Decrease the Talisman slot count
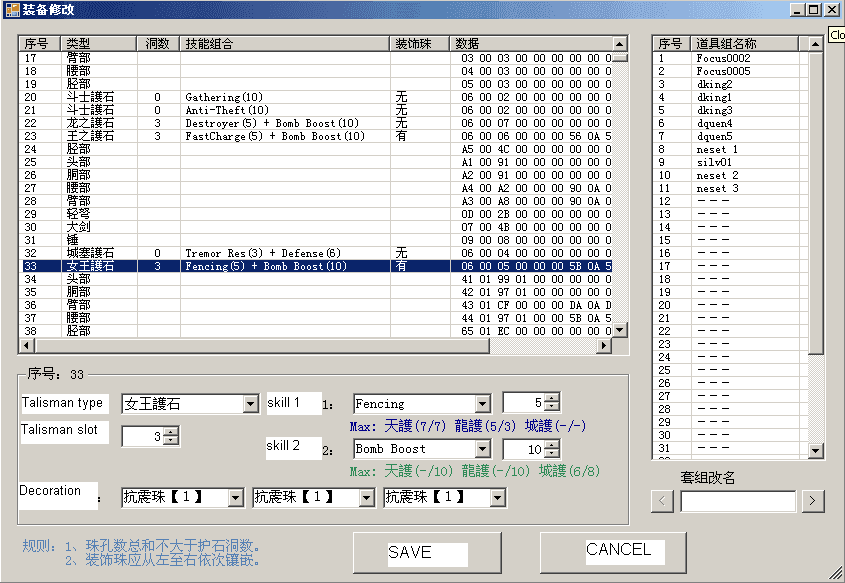The width and height of the screenshot is (845, 583). [171, 440]
